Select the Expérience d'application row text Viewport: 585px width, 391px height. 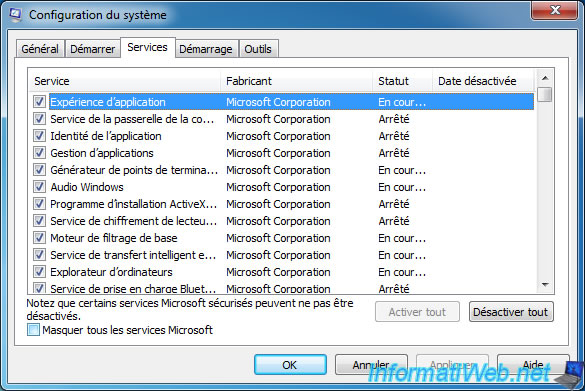(x=108, y=102)
